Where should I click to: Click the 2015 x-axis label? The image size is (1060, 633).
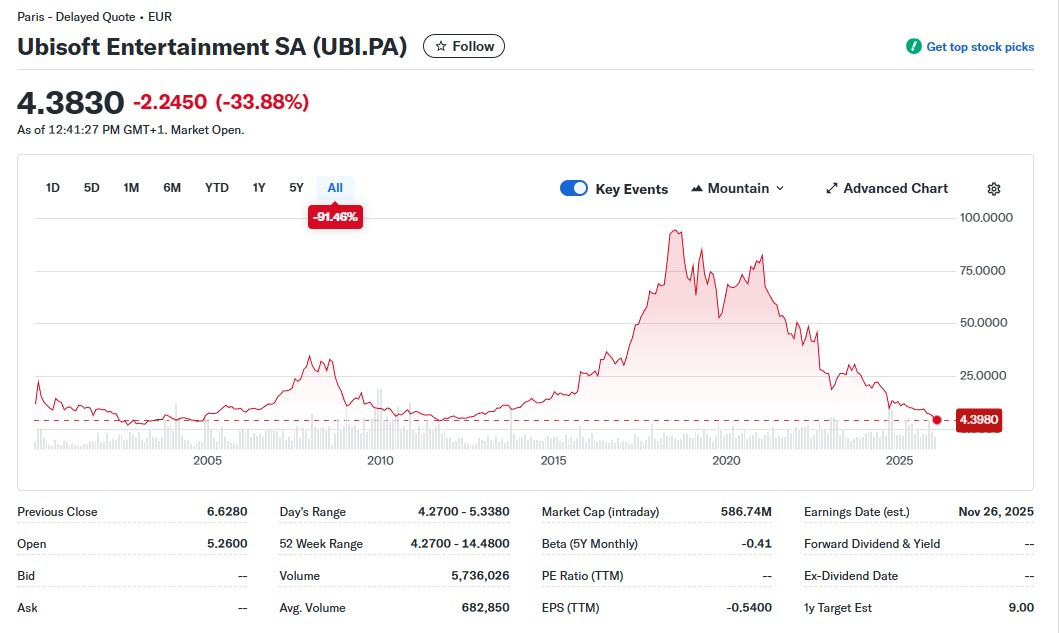click(x=553, y=461)
